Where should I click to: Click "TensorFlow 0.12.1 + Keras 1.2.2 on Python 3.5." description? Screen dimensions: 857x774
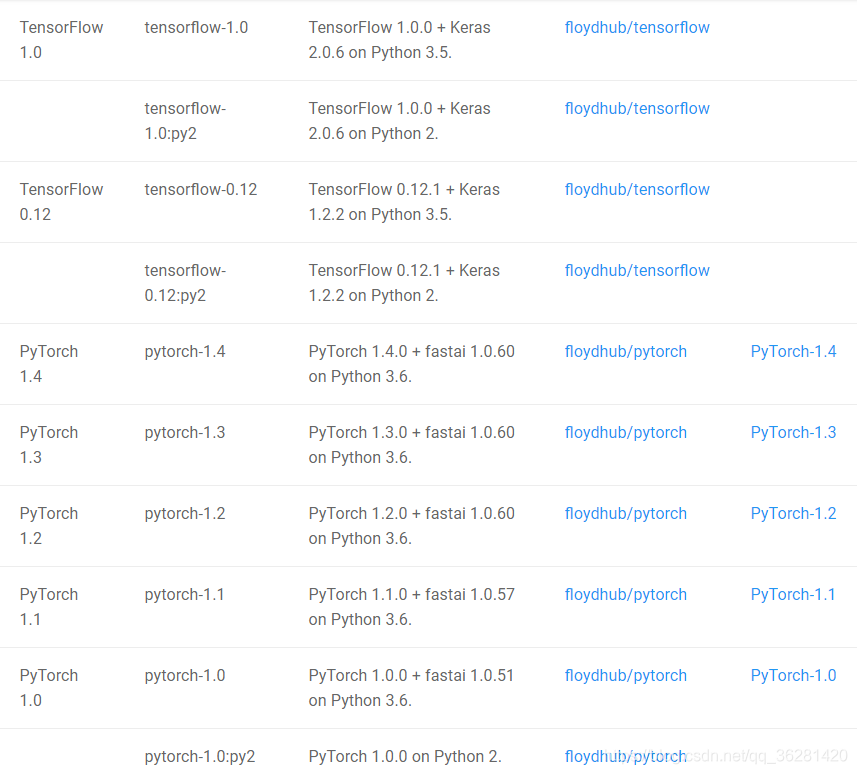point(404,202)
